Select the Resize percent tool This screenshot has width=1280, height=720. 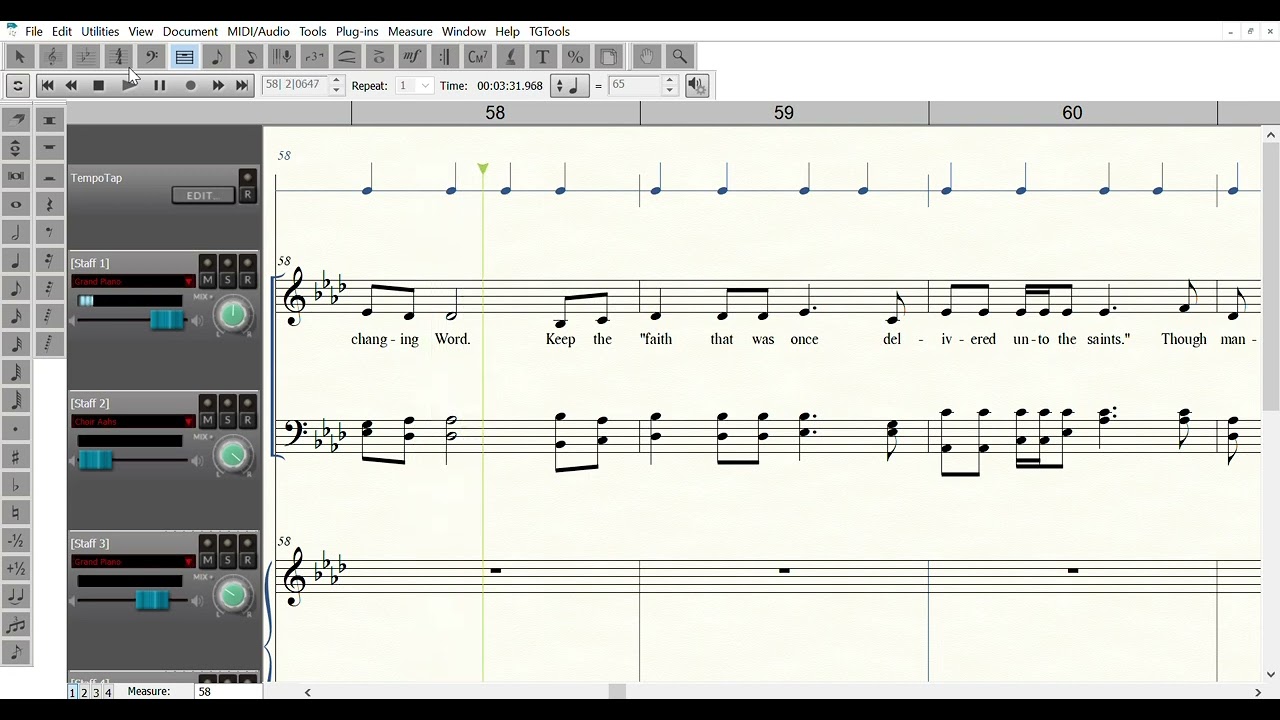(575, 57)
